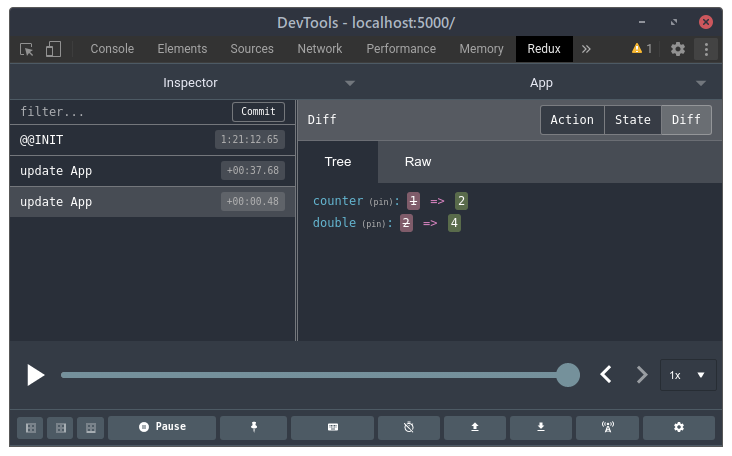
Task: Close the DevTools window
Action: [x=705, y=22]
